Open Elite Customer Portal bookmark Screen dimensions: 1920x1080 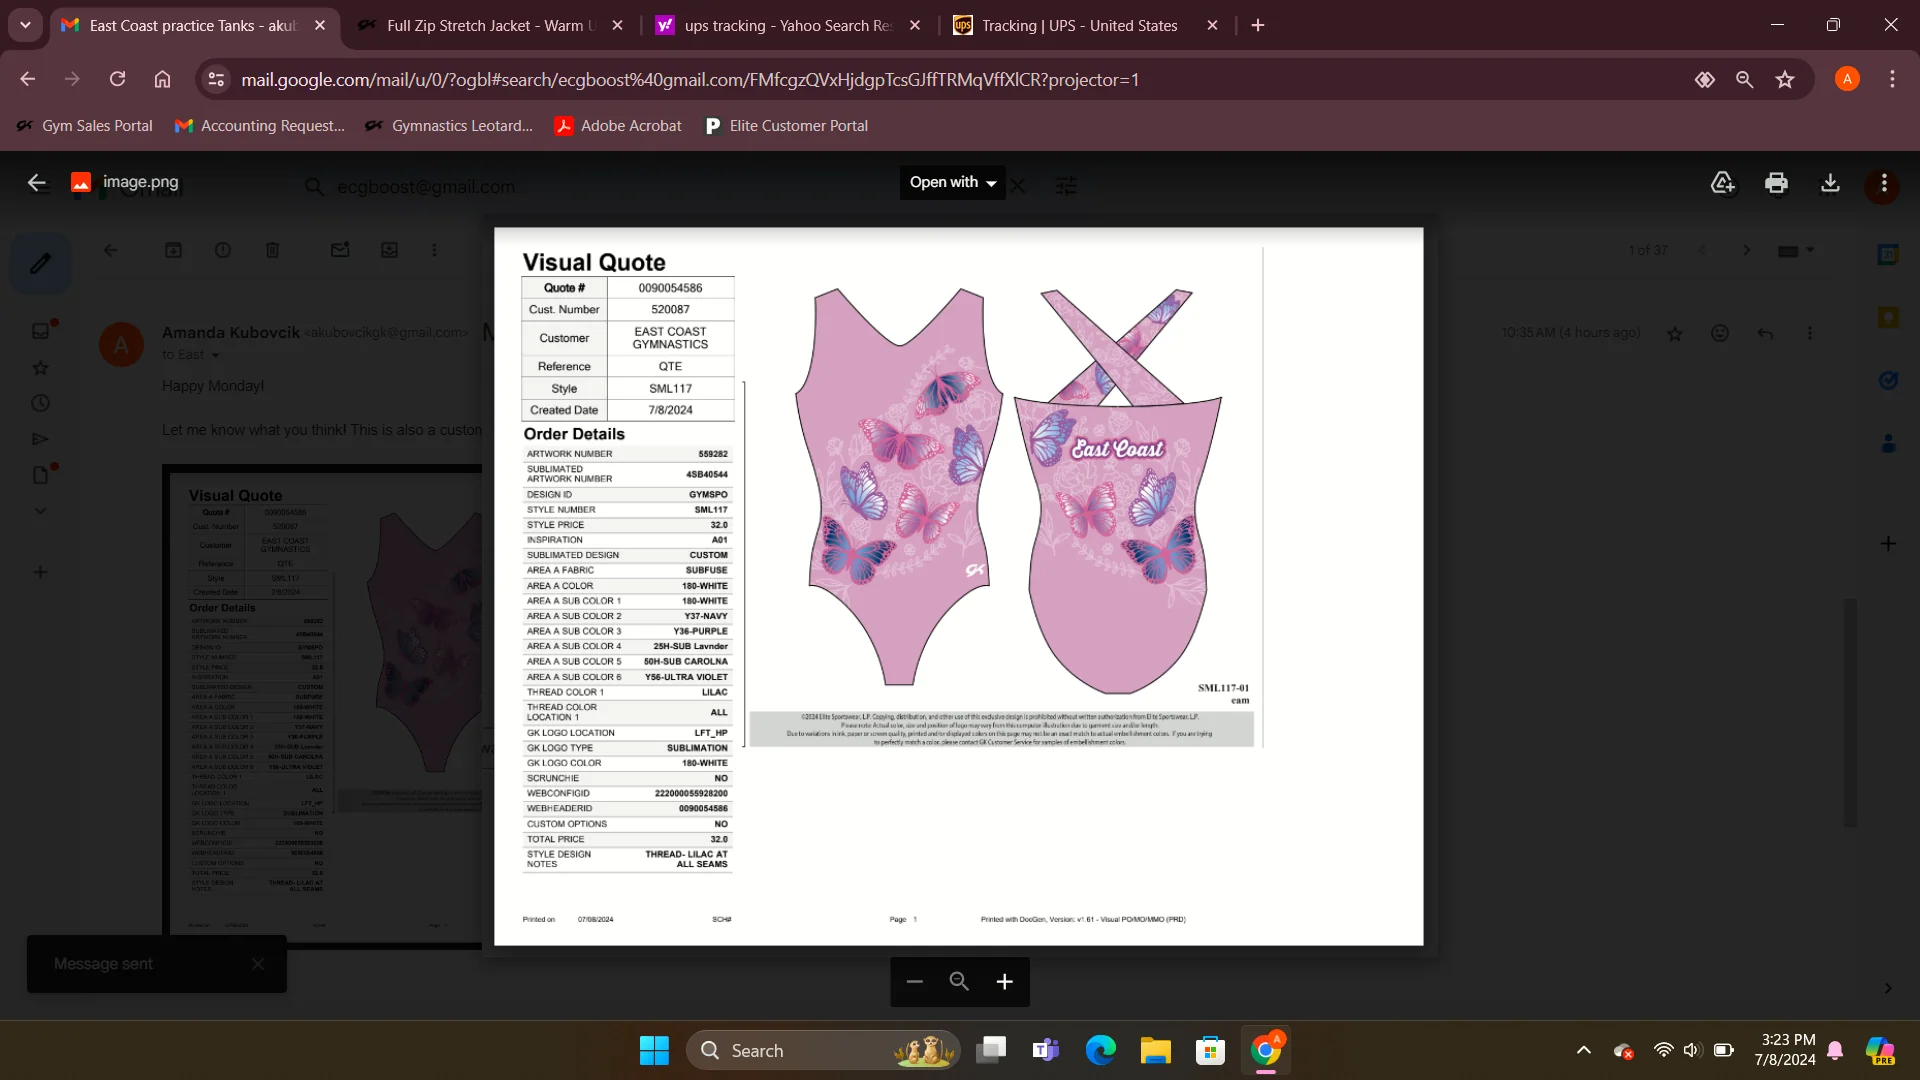[x=787, y=126]
